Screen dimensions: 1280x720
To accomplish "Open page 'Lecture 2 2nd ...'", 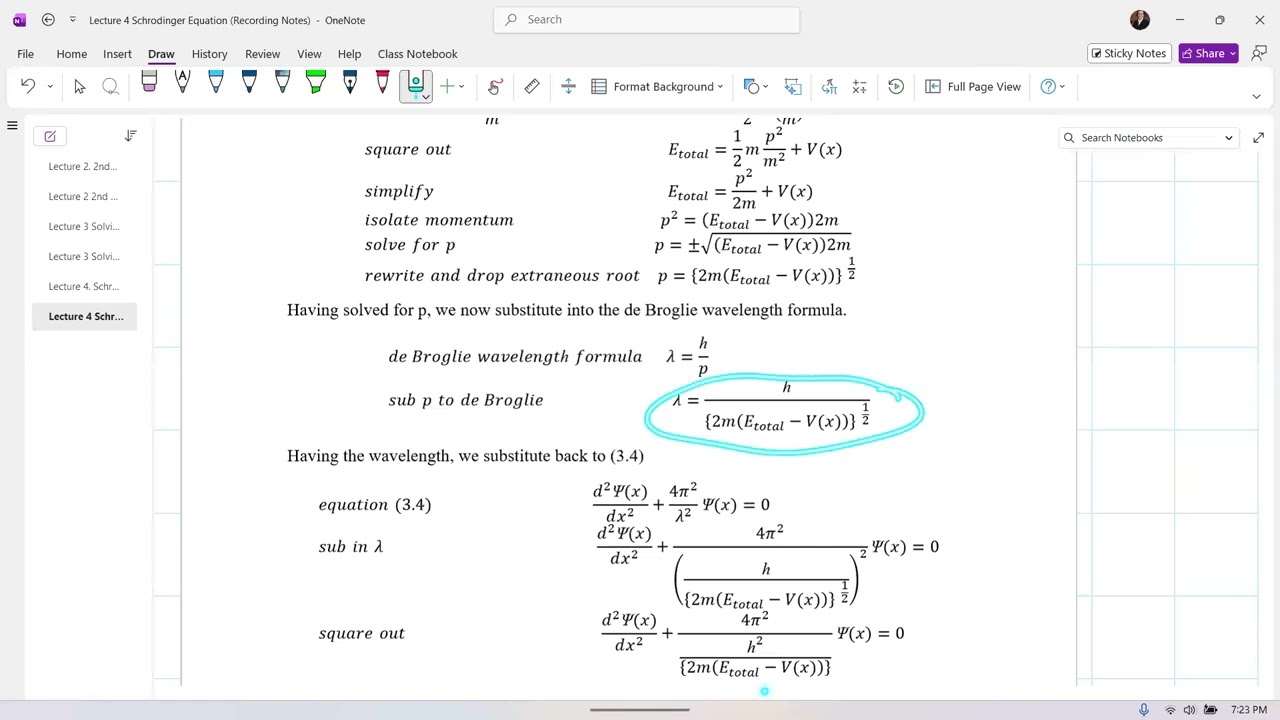I will click(x=84, y=196).
